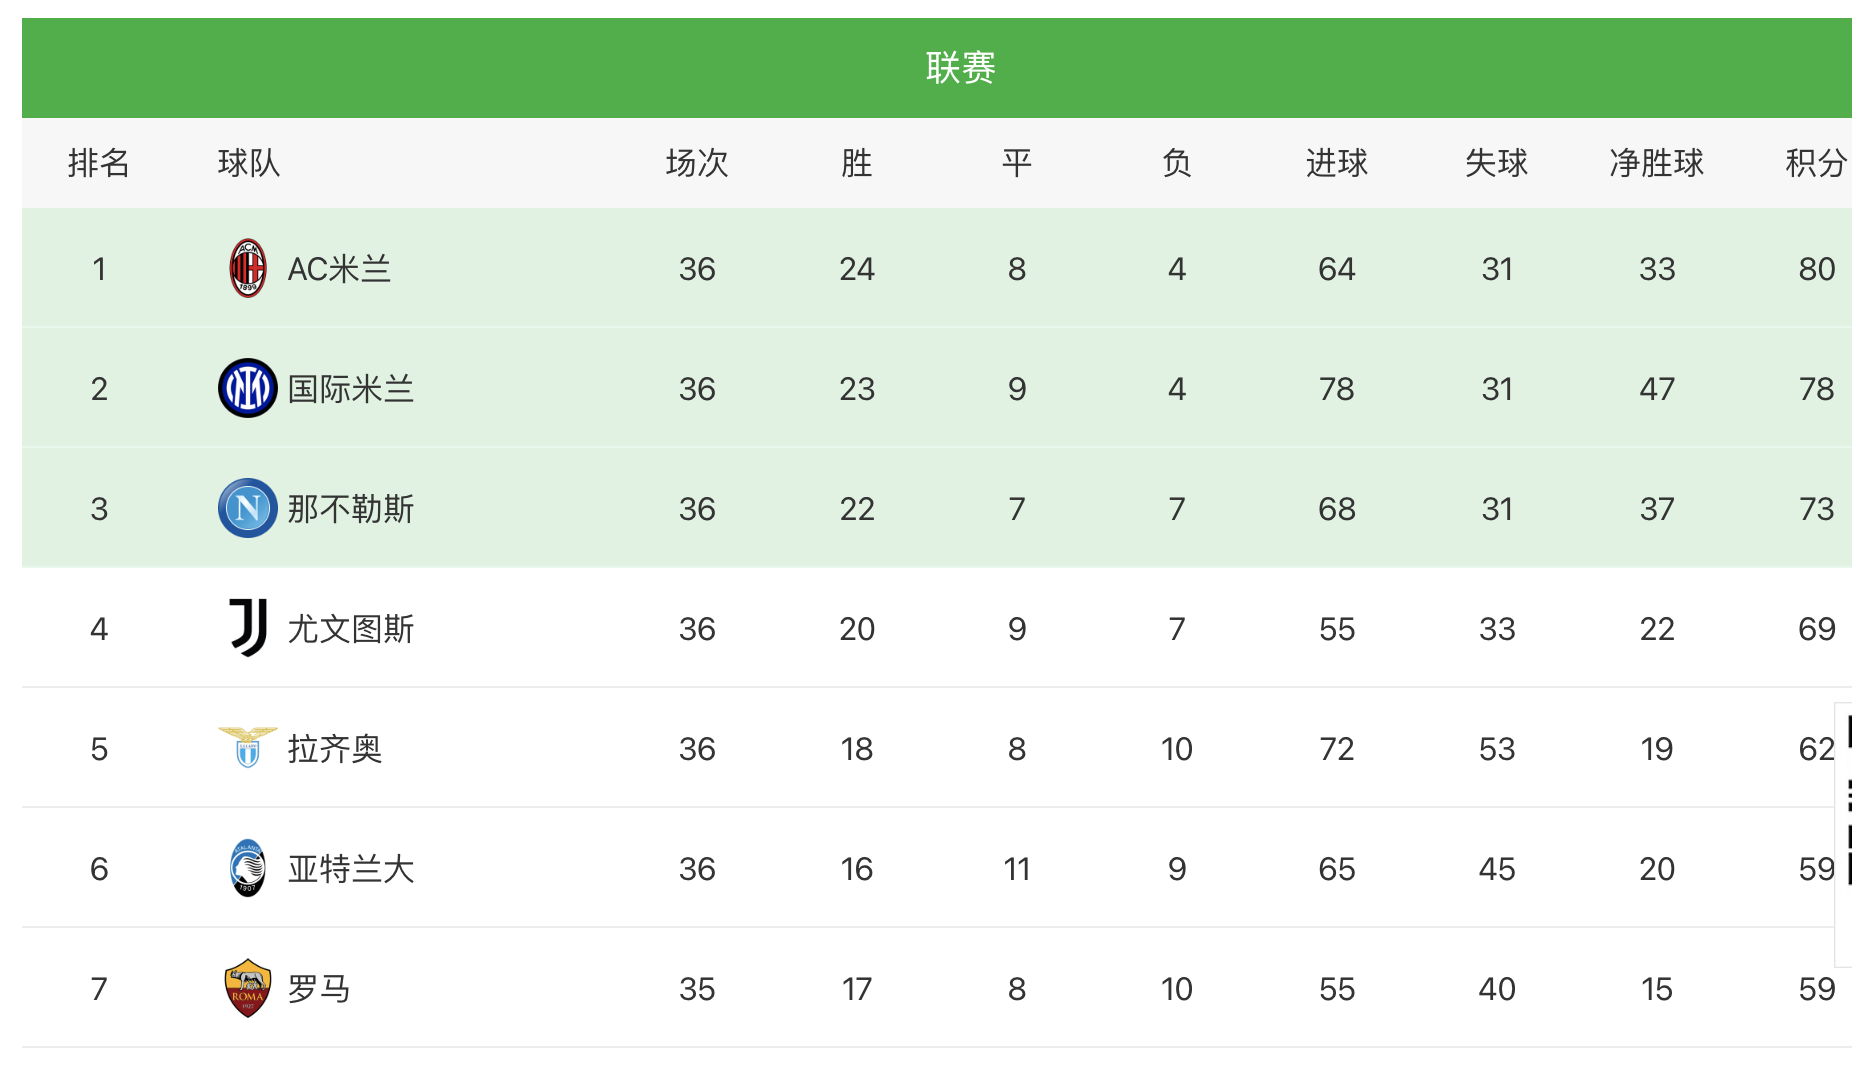Click the Juventus club logo

coord(247,628)
